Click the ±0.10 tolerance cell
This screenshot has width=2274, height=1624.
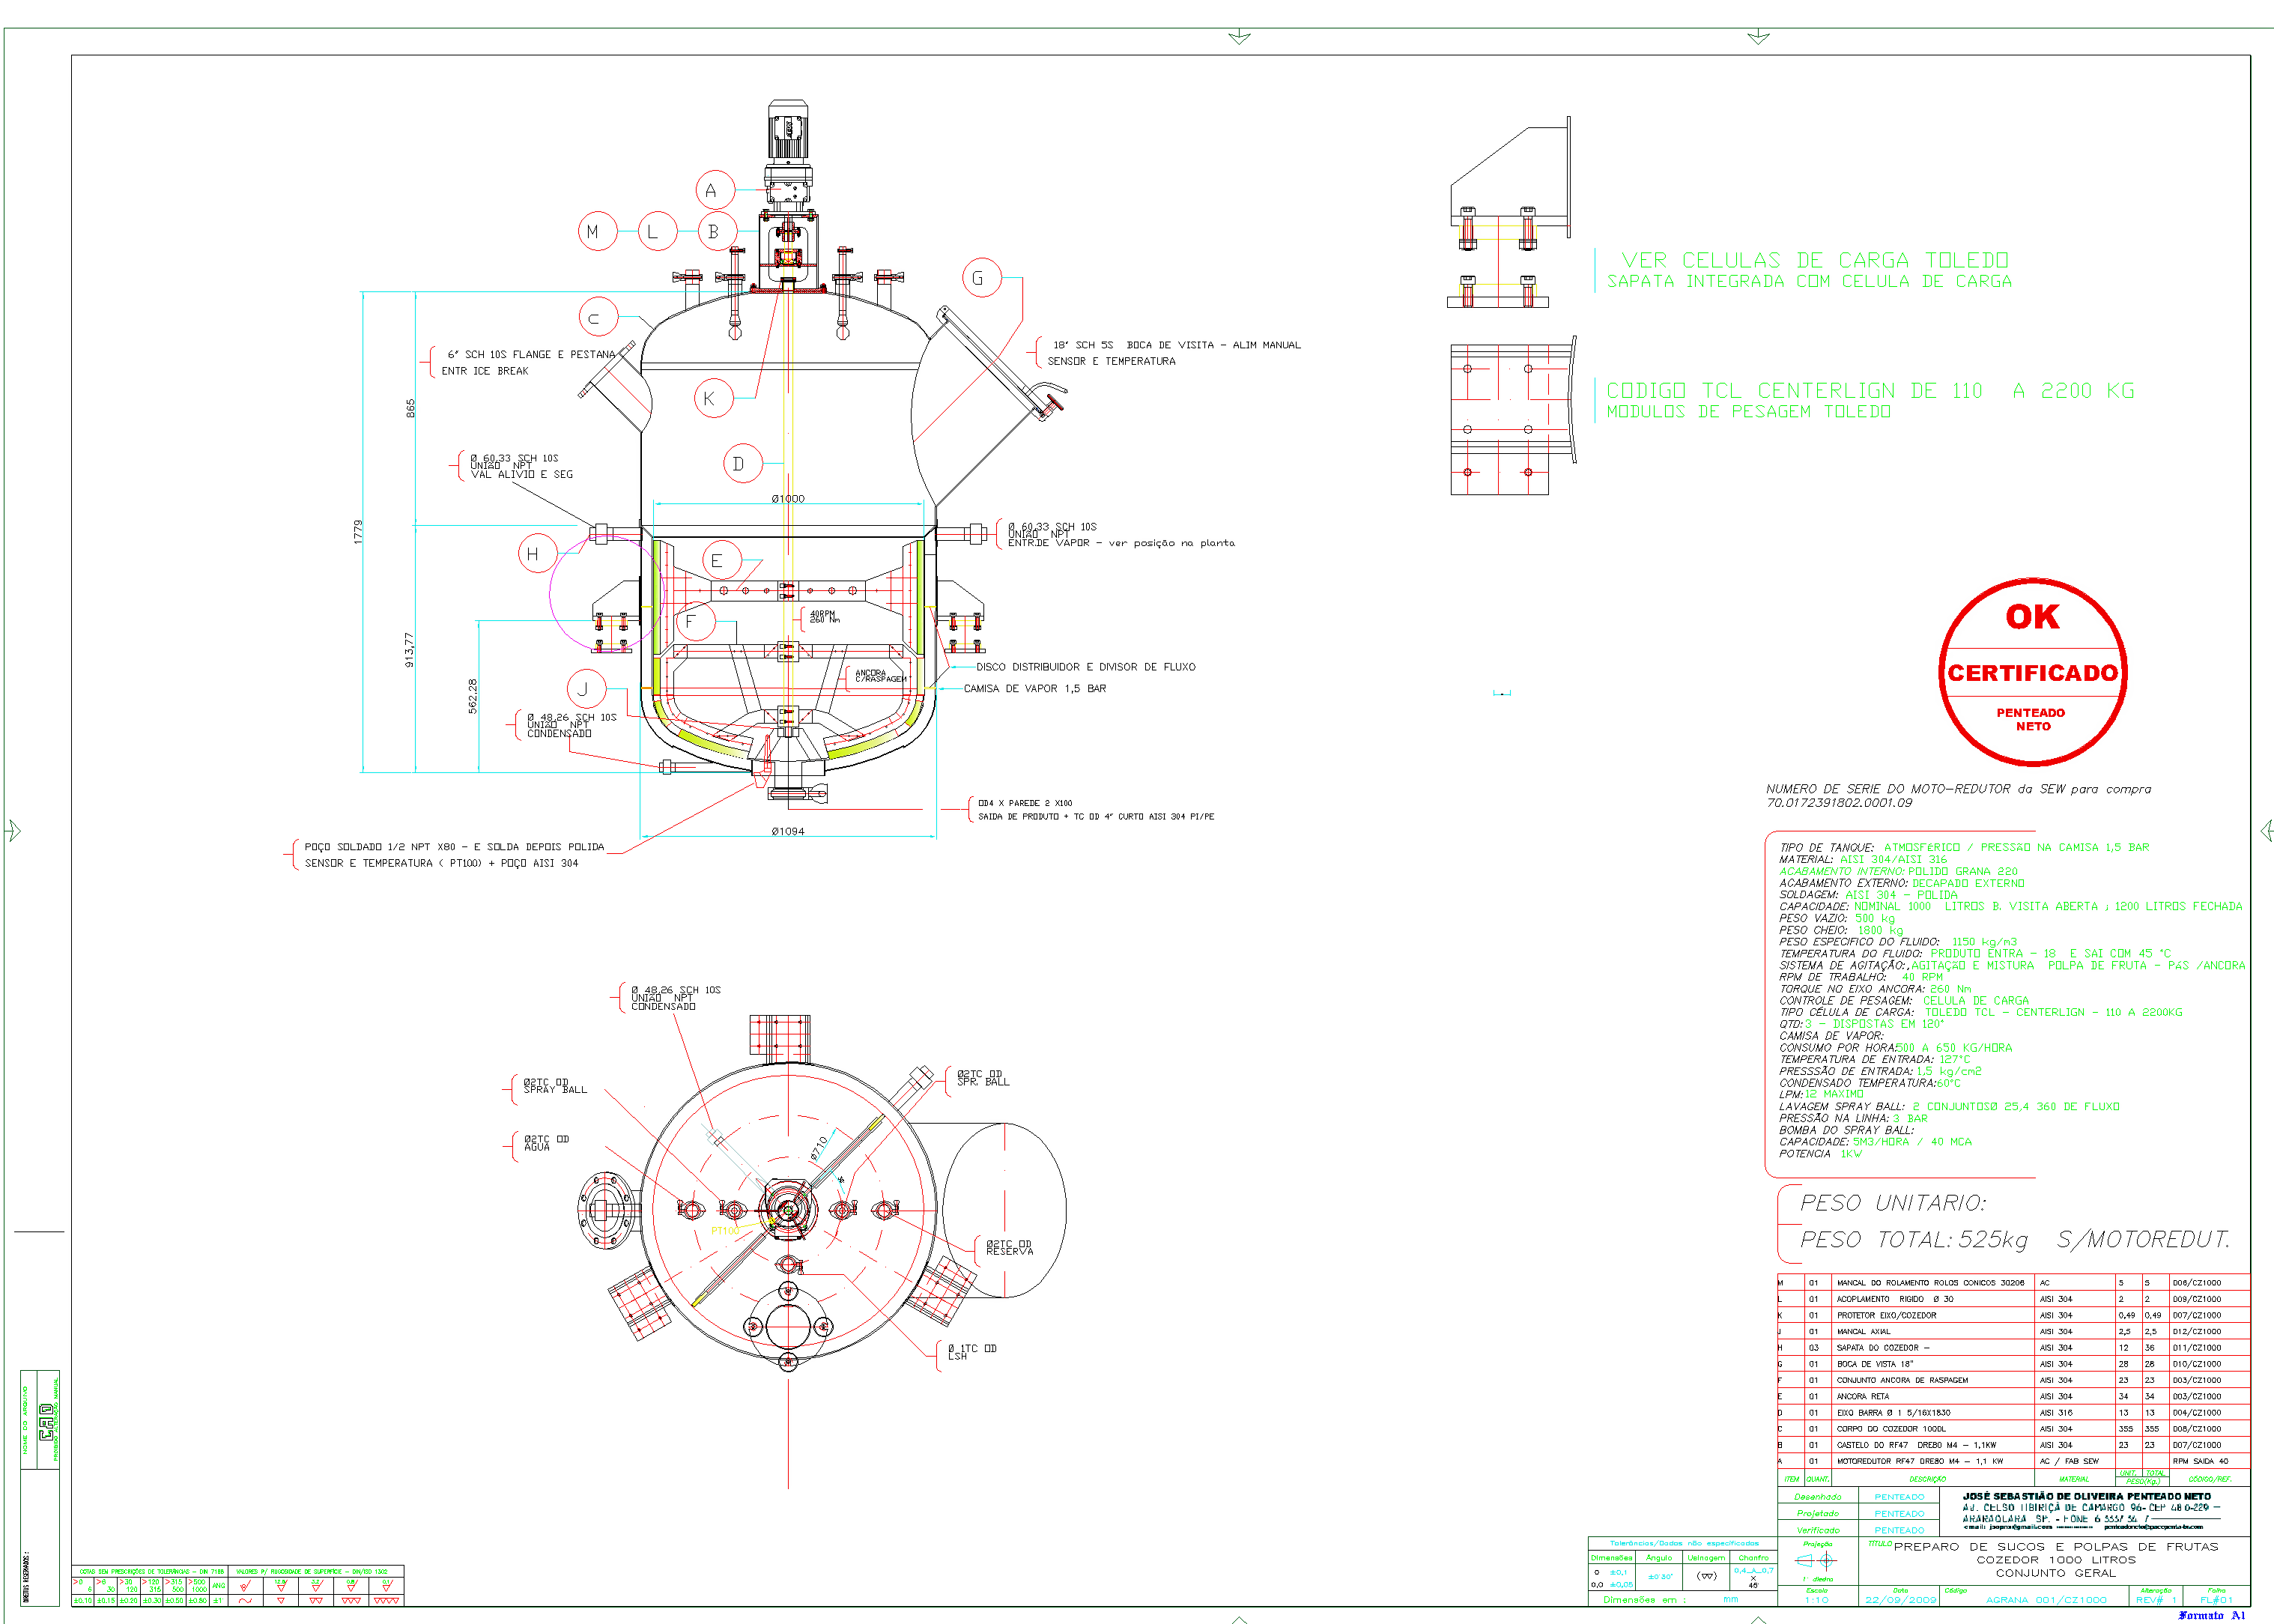pyautogui.click(x=82, y=1600)
